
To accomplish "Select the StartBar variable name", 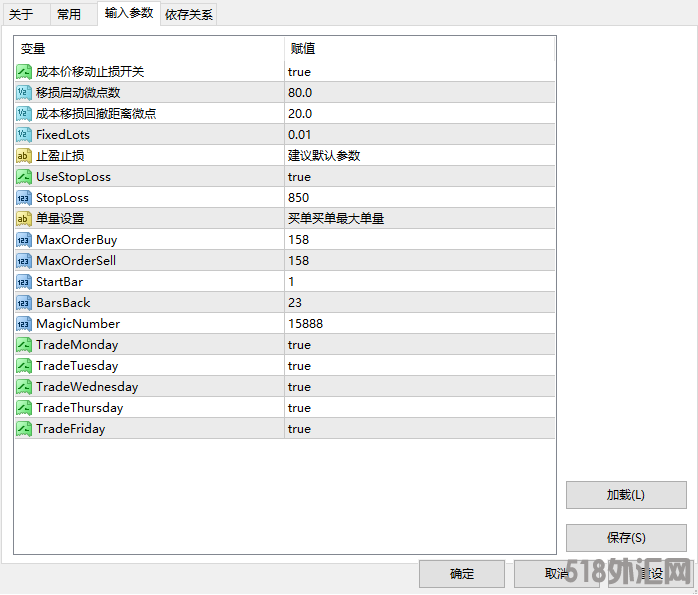I will pyautogui.click(x=60, y=282).
